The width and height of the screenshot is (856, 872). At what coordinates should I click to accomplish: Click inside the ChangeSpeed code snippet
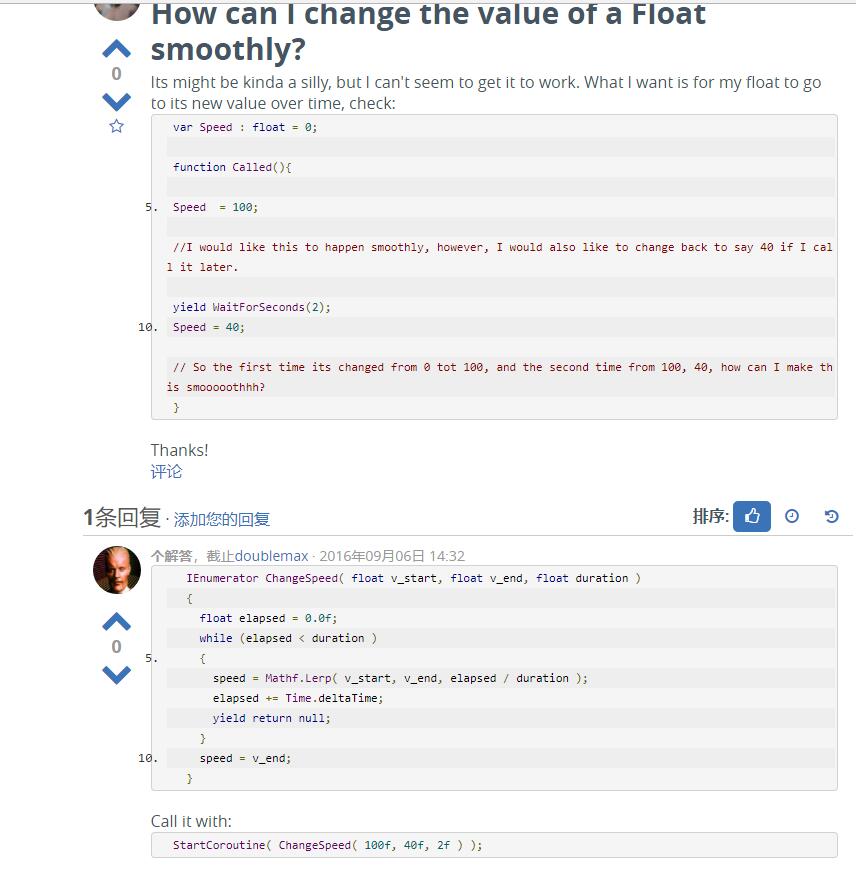[x=494, y=678]
